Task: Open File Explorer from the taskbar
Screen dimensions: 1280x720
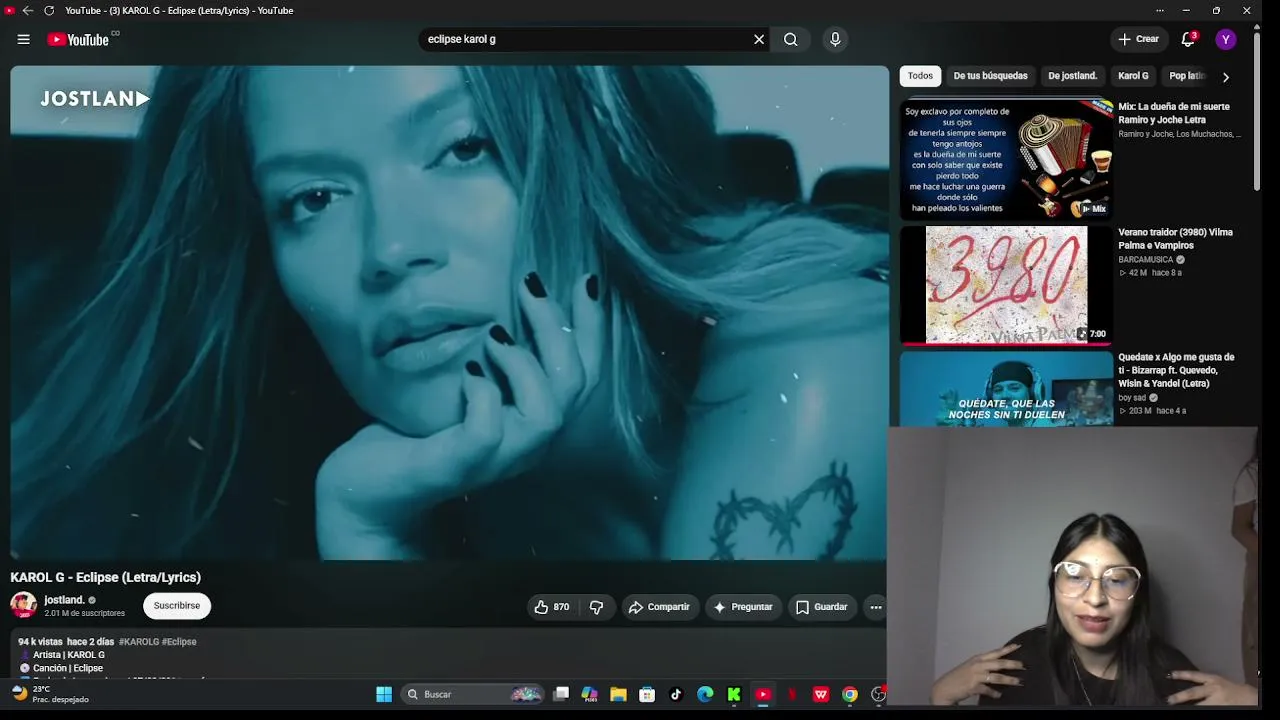Action: pyautogui.click(x=619, y=694)
